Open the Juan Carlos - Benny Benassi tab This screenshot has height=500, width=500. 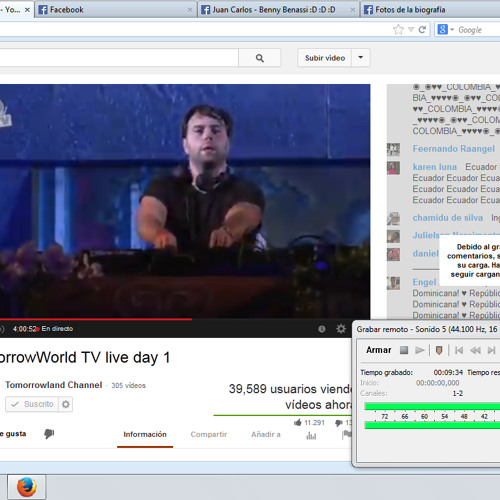278,10
